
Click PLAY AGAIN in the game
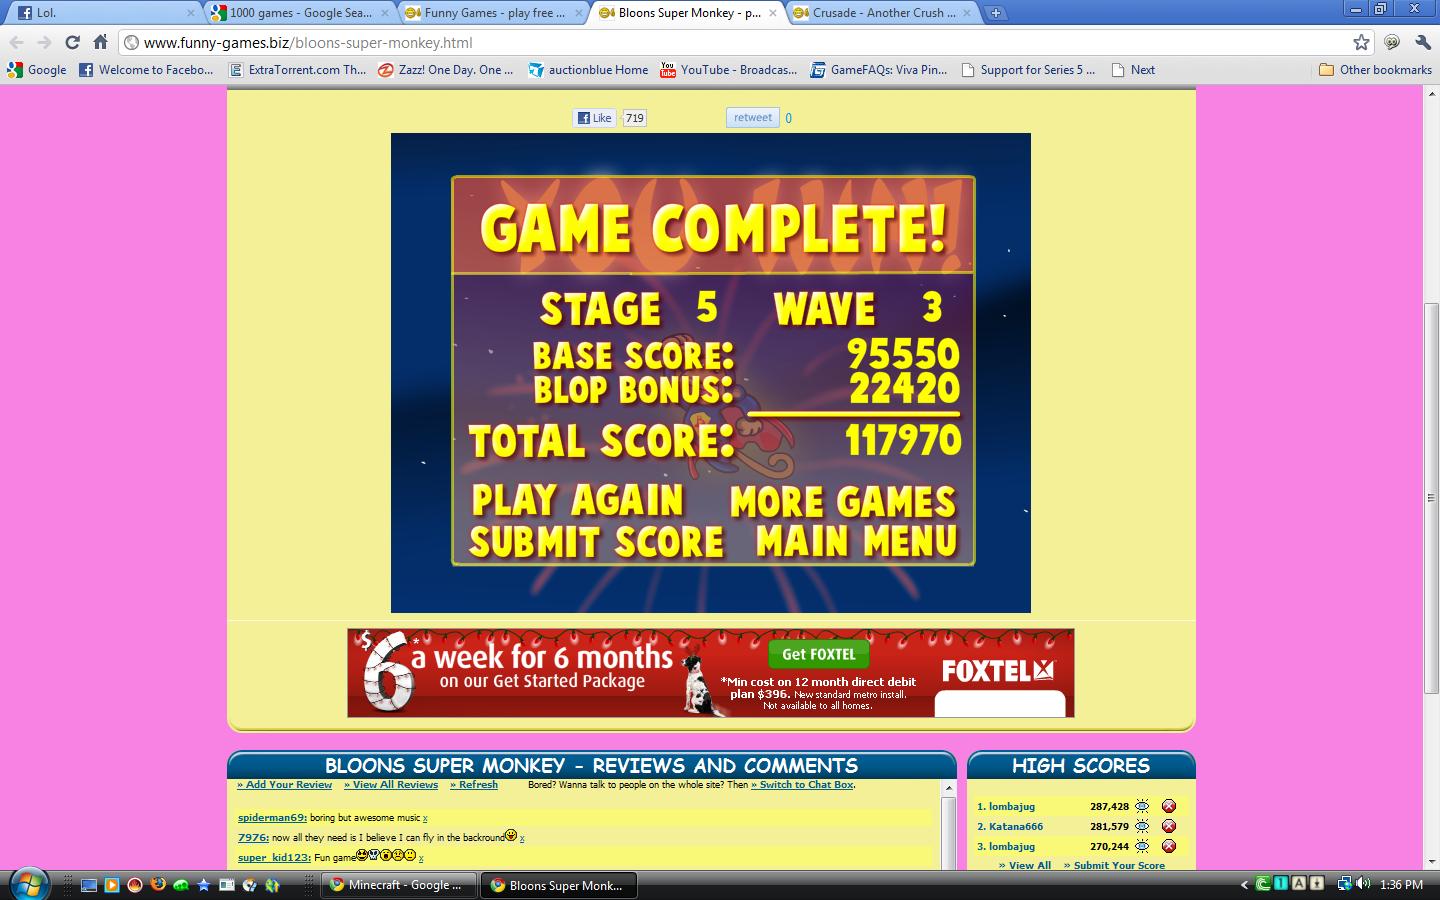pyautogui.click(x=577, y=499)
